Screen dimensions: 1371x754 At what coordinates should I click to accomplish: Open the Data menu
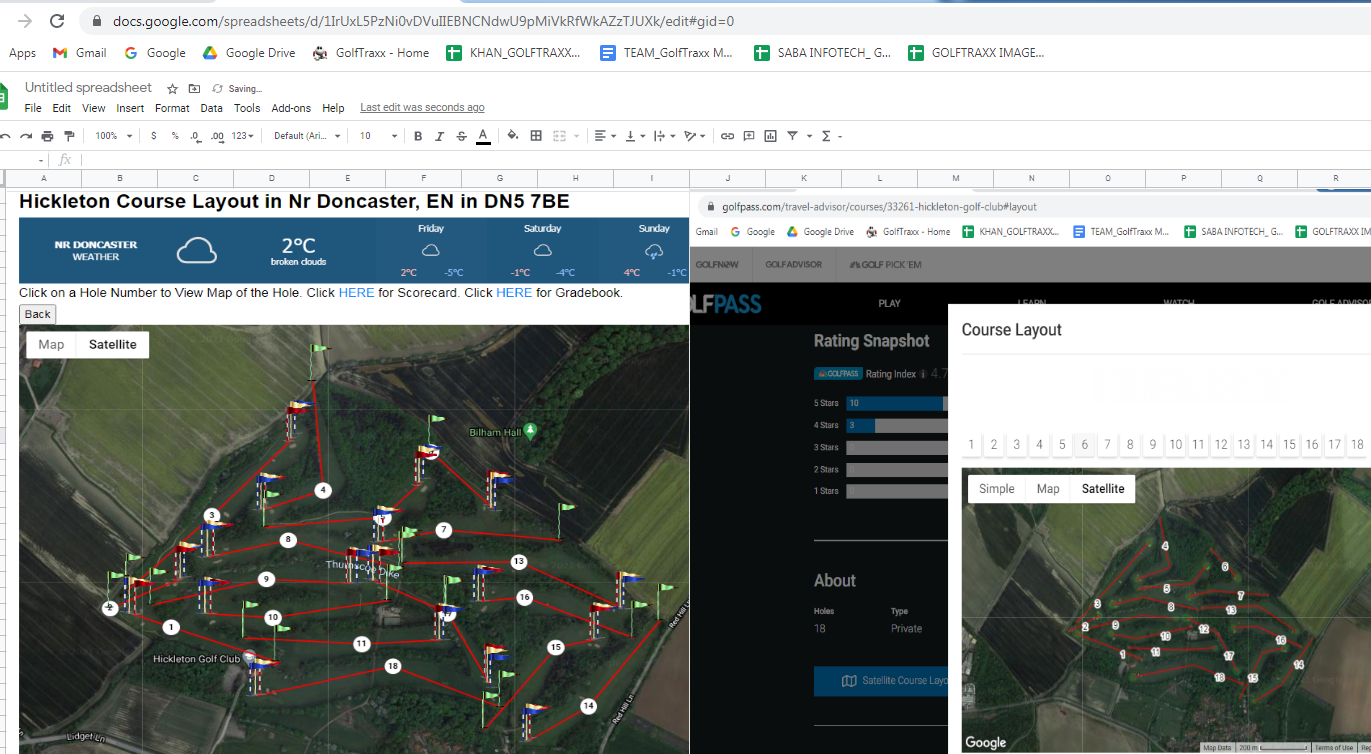pos(211,108)
